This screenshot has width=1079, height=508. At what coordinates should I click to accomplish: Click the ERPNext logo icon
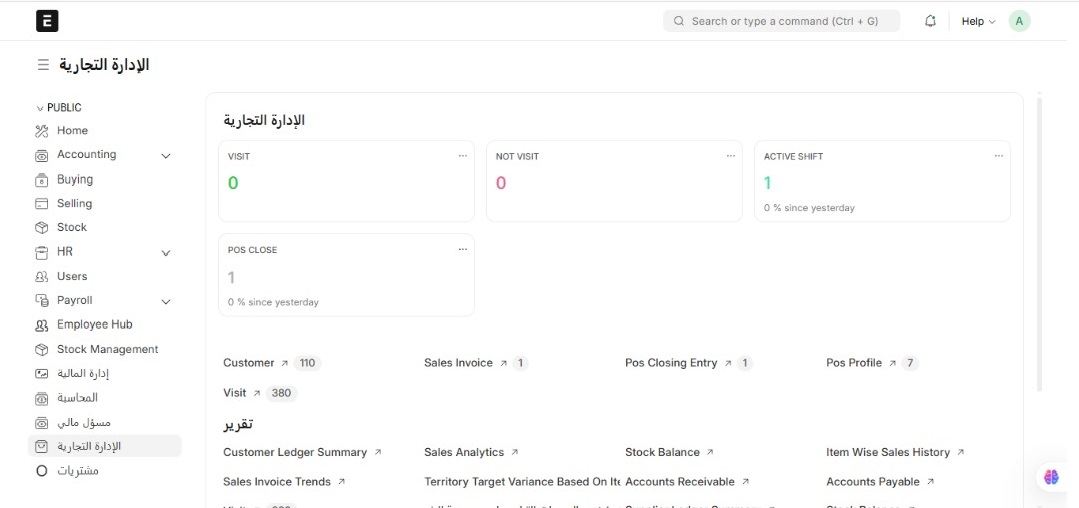tap(47, 21)
